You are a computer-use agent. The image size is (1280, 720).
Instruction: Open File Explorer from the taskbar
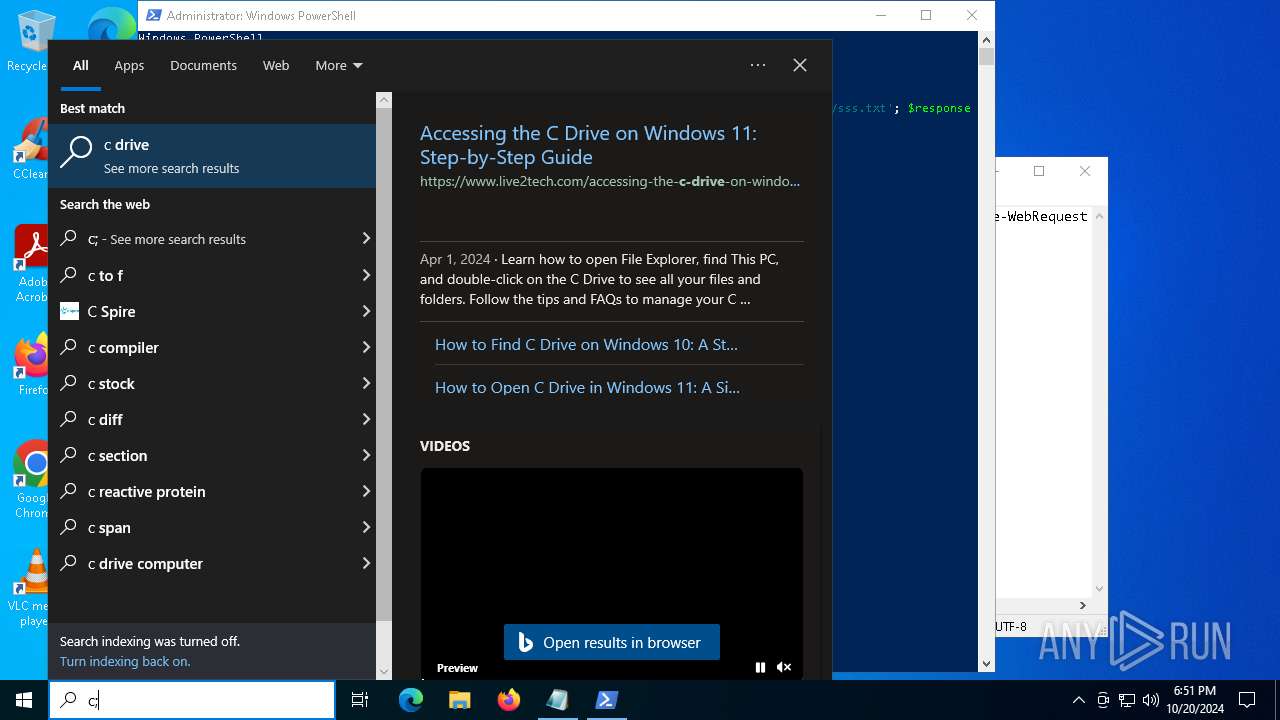point(459,700)
